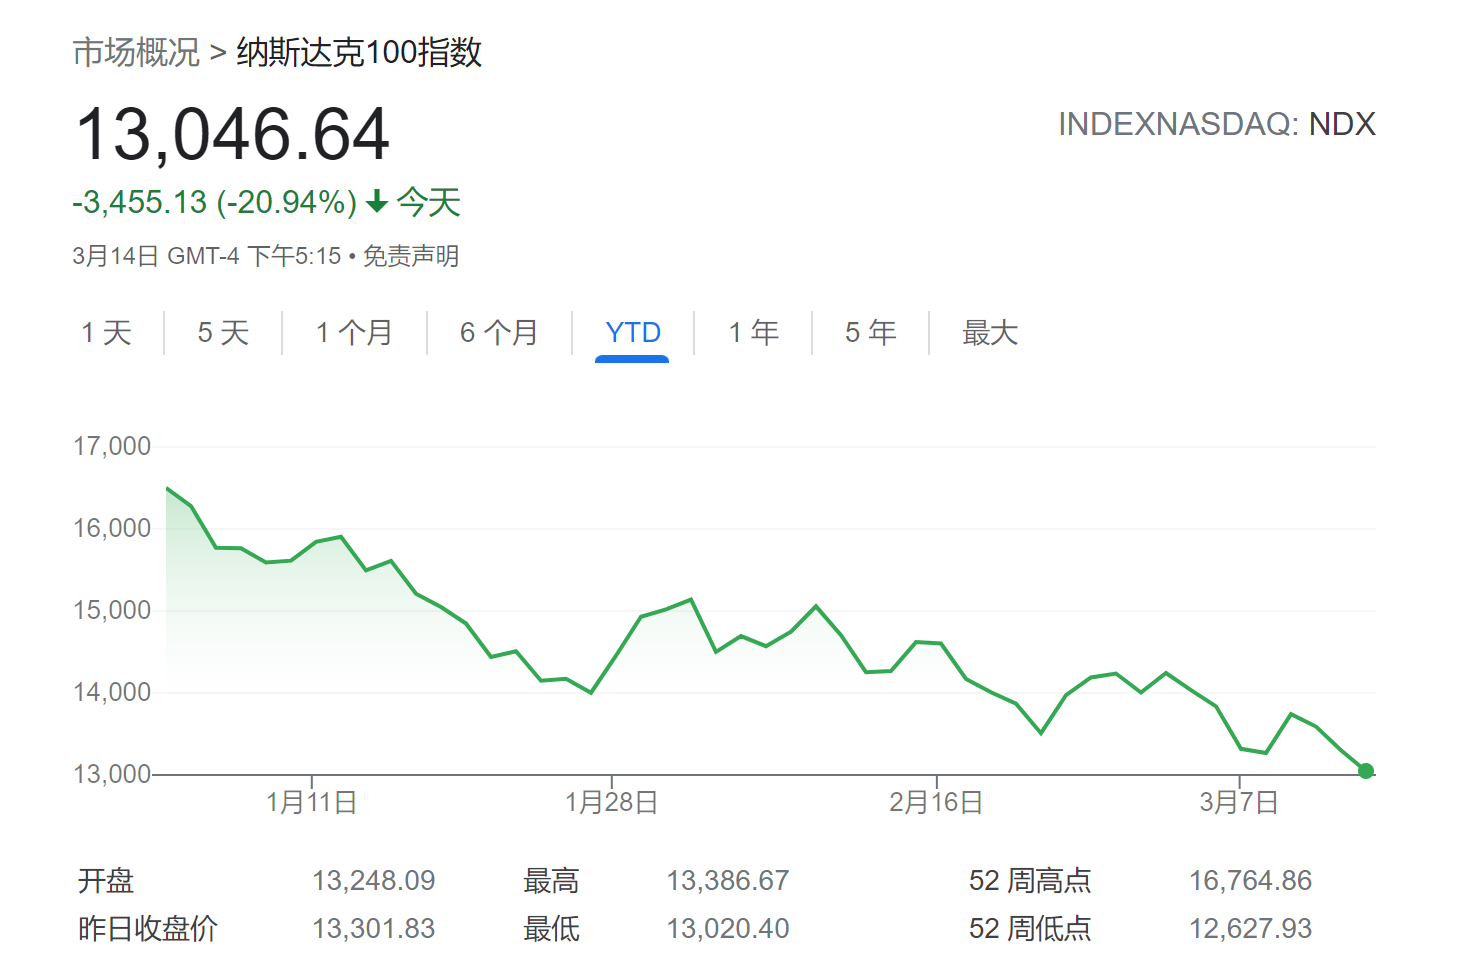1460x976 pixels.
Task: Switch to the 5 天 tab
Action: click(x=223, y=332)
